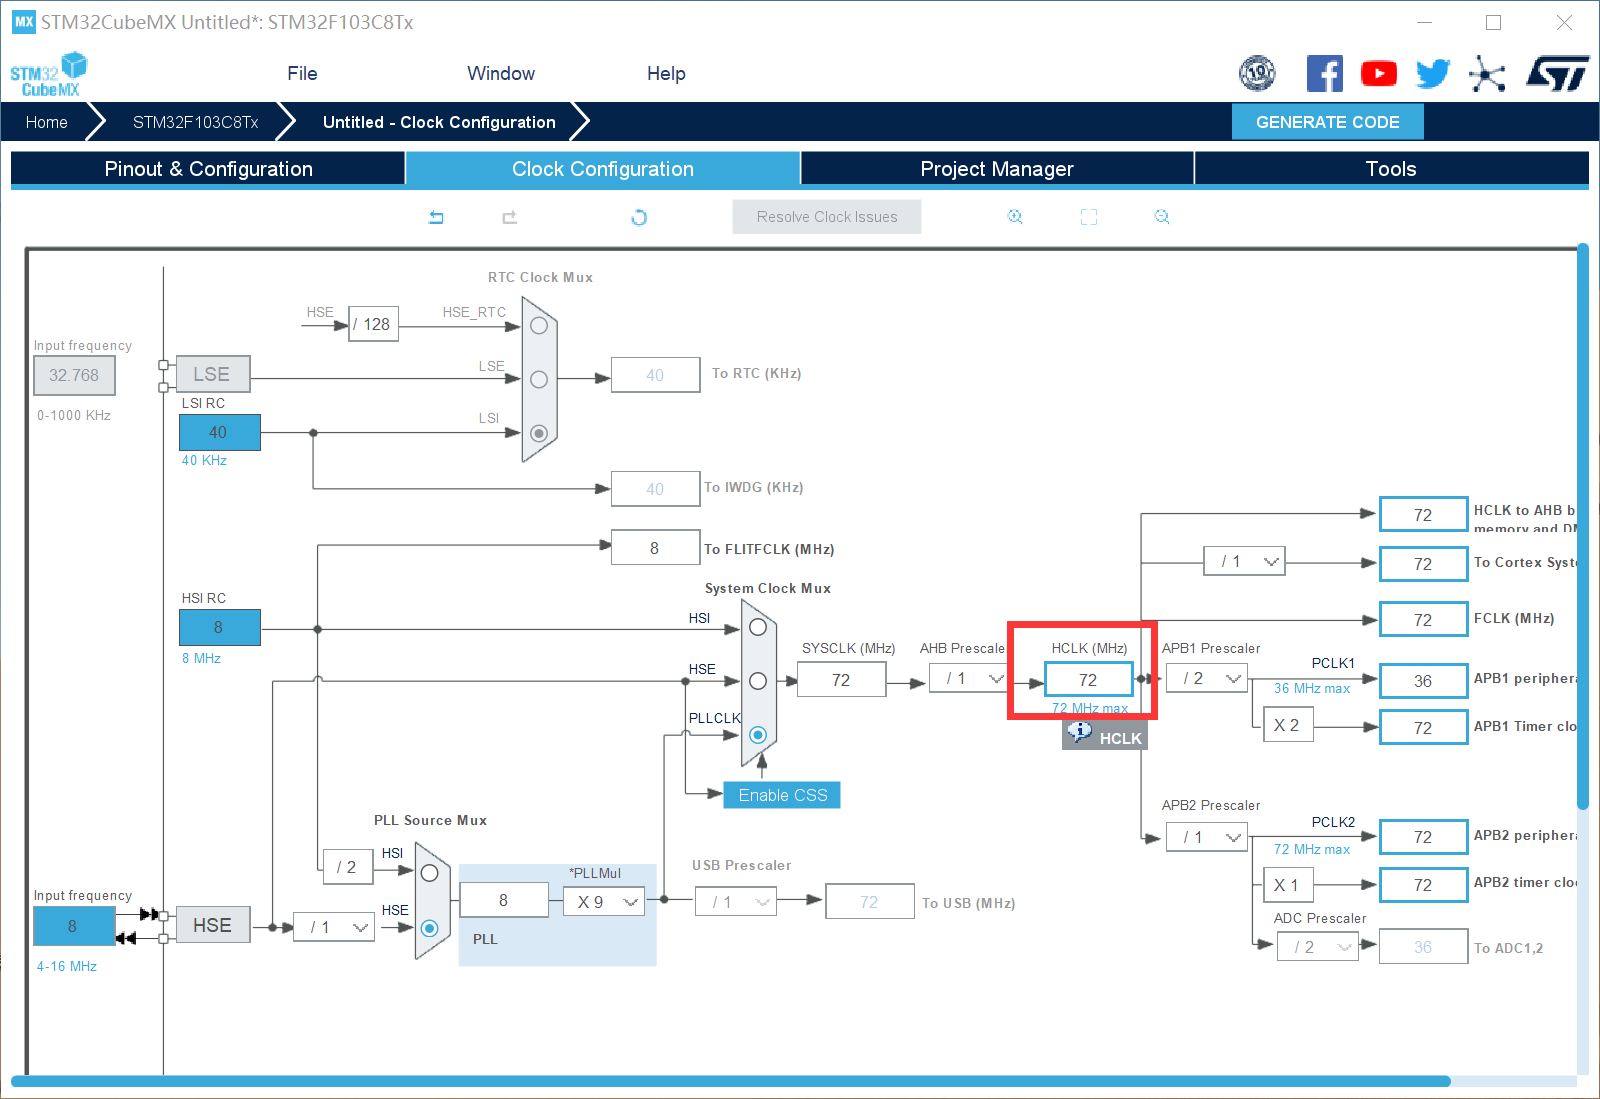Image resolution: width=1600 pixels, height=1099 pixels.
Task: Select HSE in the PLL Source Mux
Action: pos(430,928)
